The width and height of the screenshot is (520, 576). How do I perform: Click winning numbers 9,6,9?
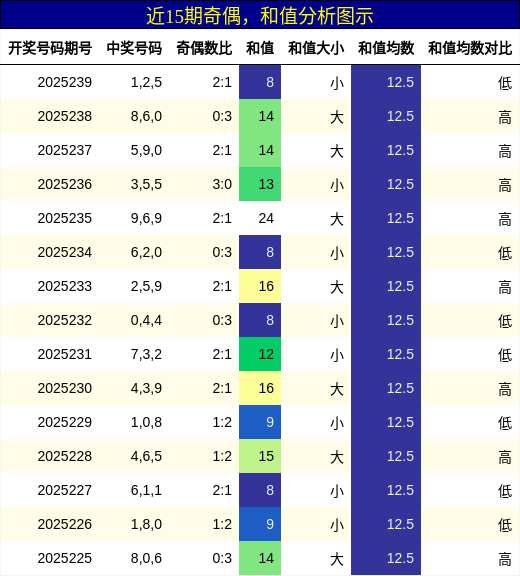click(x=146, y=218)
